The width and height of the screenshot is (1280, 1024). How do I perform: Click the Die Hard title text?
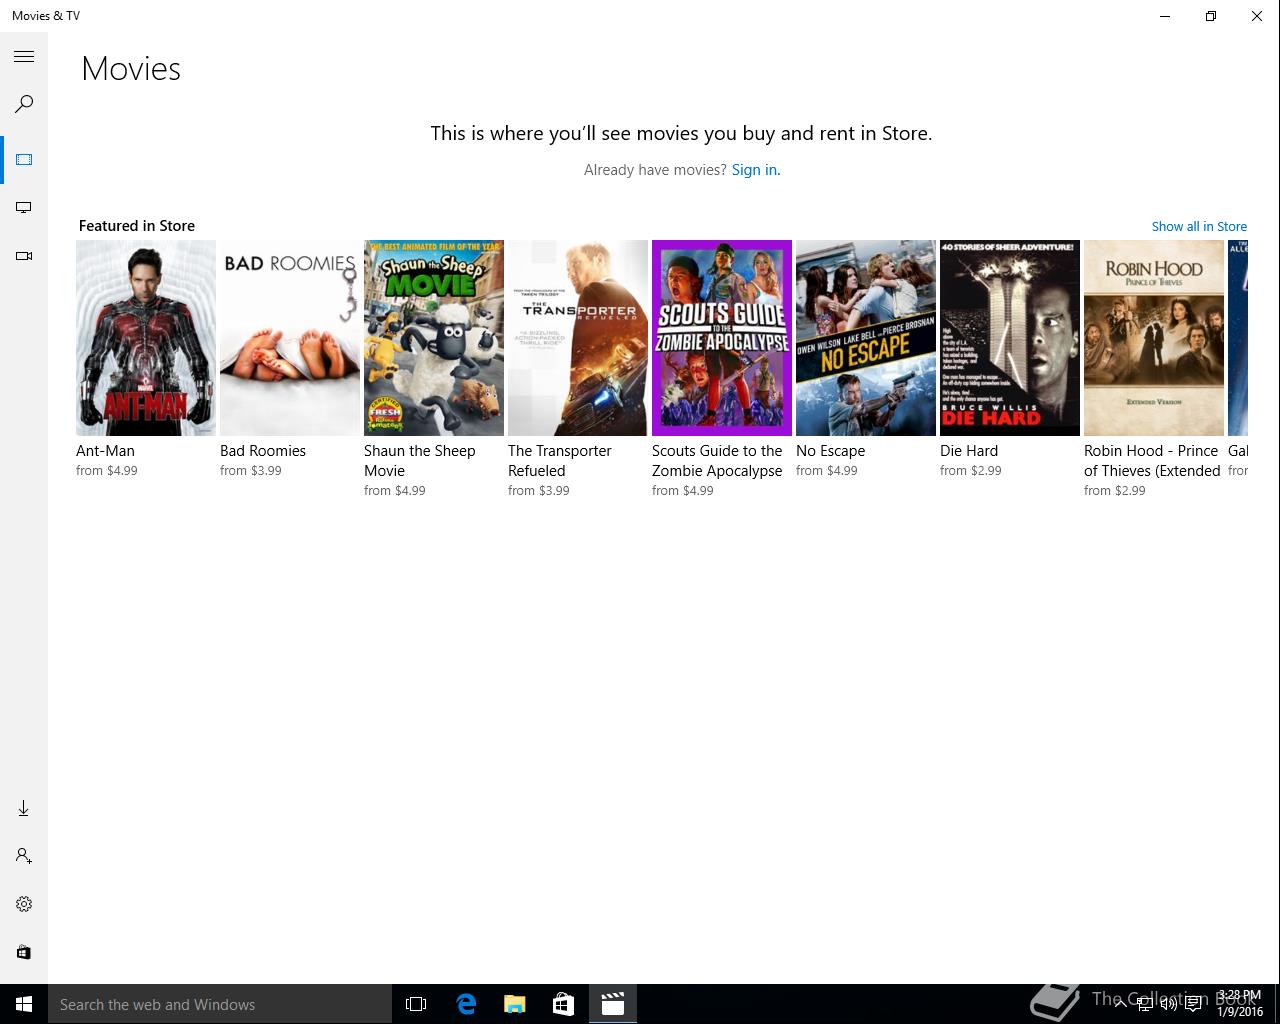(x=969, y=451)
